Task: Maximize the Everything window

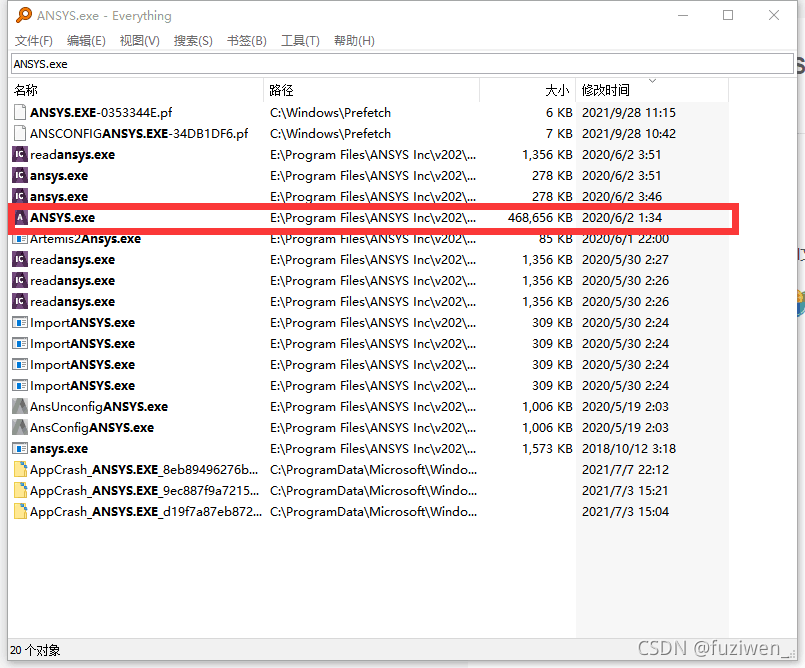Action: coord(728,15)
